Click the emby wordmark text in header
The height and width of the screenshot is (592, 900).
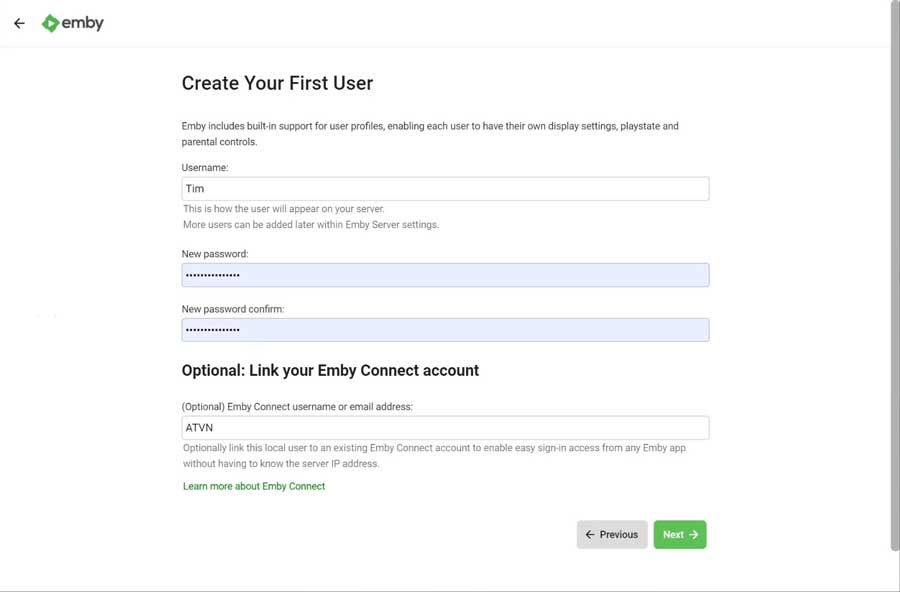click(x=83, y=23)
